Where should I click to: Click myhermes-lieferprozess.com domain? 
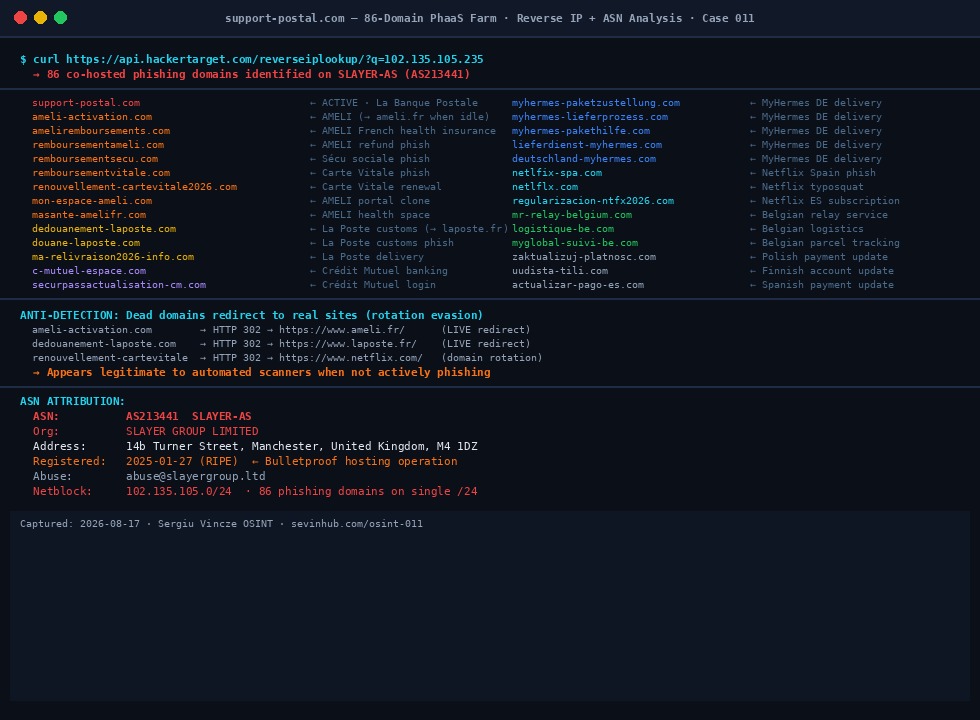589,117
